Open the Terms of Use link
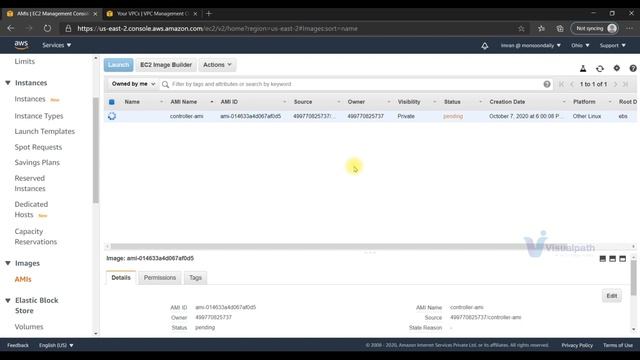This screenshot has width=640, height=360. [x=618, y=345]
